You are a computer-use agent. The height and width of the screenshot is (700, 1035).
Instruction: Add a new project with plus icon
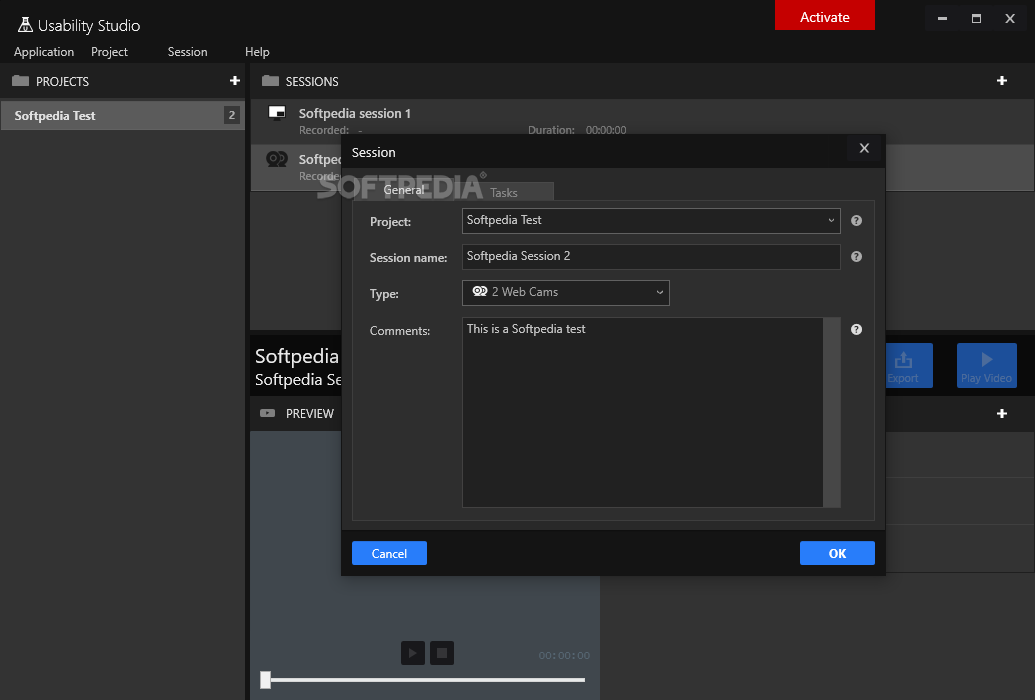point(234,81)
